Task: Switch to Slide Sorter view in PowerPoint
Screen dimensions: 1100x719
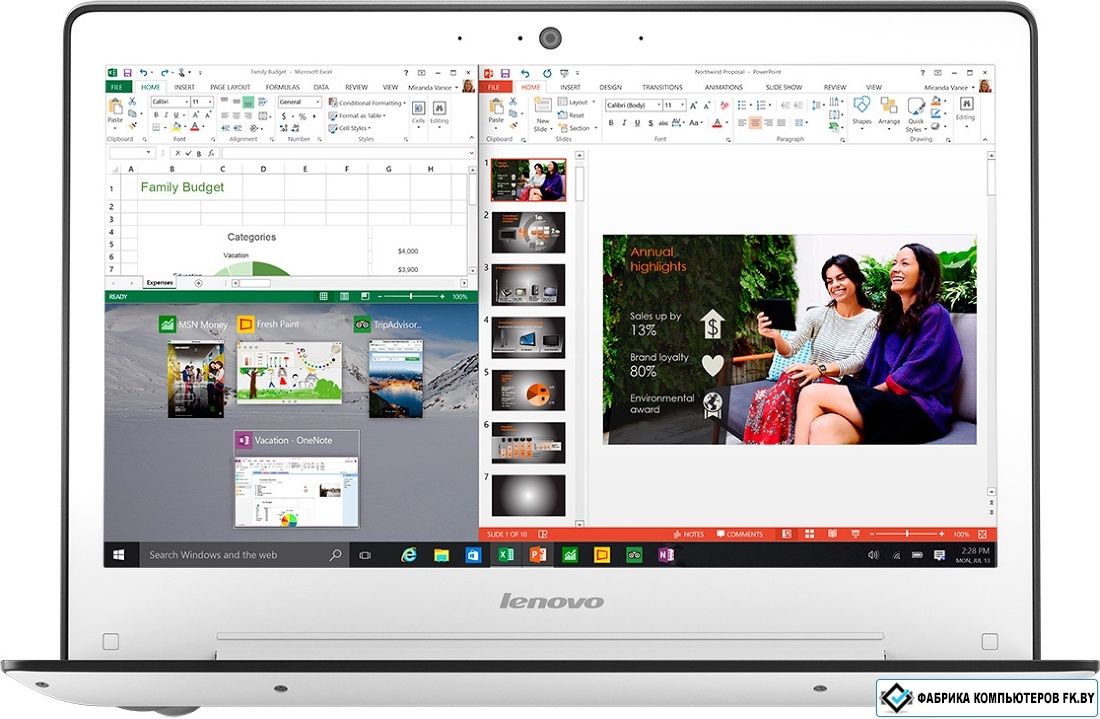Action: coord(810,534)
